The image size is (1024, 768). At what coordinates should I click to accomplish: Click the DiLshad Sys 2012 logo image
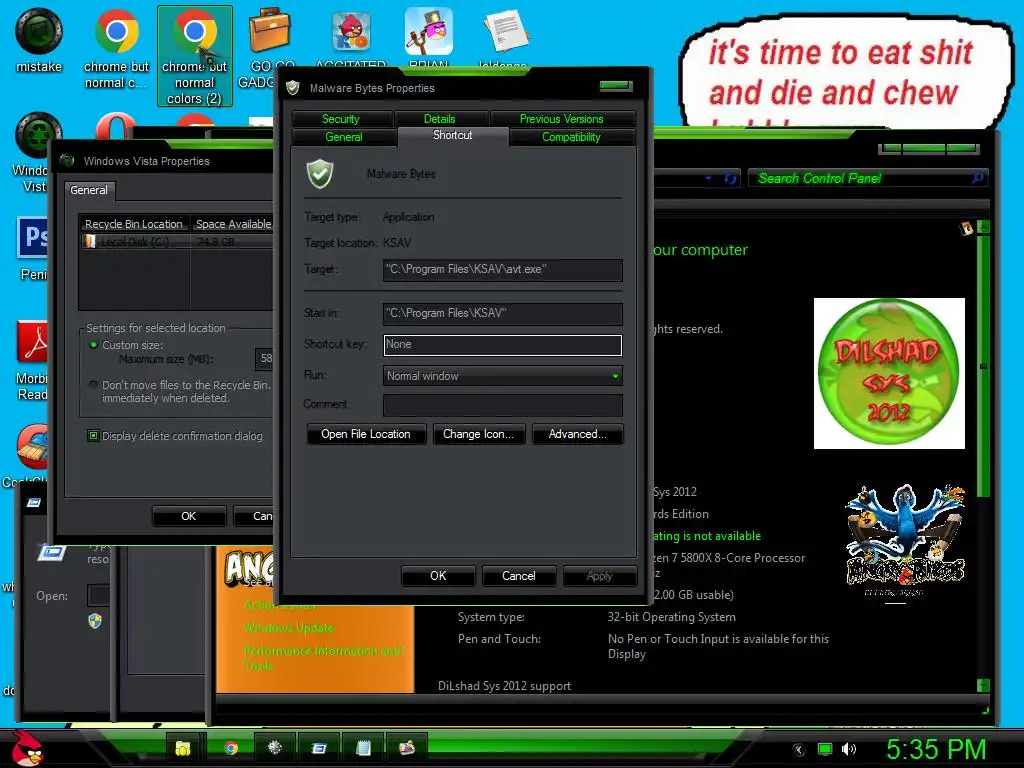(x=889, y=374)
